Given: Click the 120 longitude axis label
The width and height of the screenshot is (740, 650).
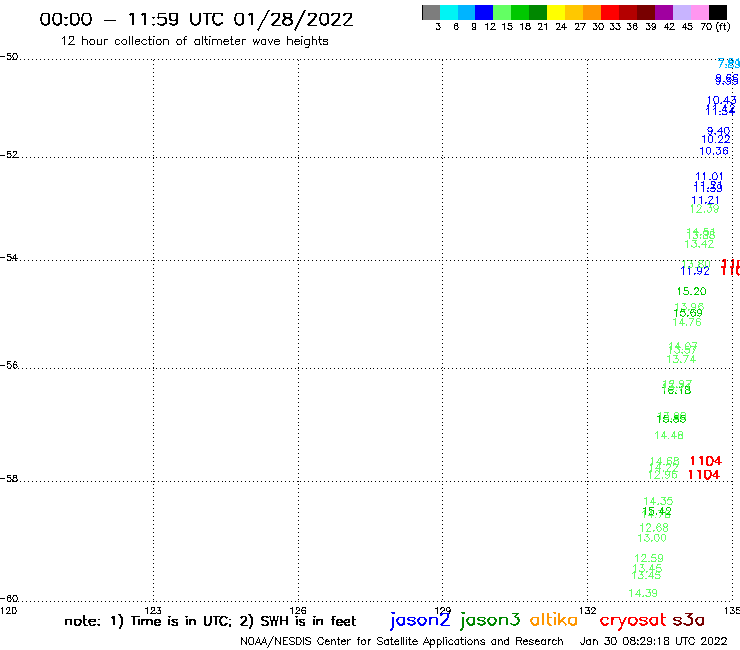Looking at the screenshot, I should coord(8,610).
